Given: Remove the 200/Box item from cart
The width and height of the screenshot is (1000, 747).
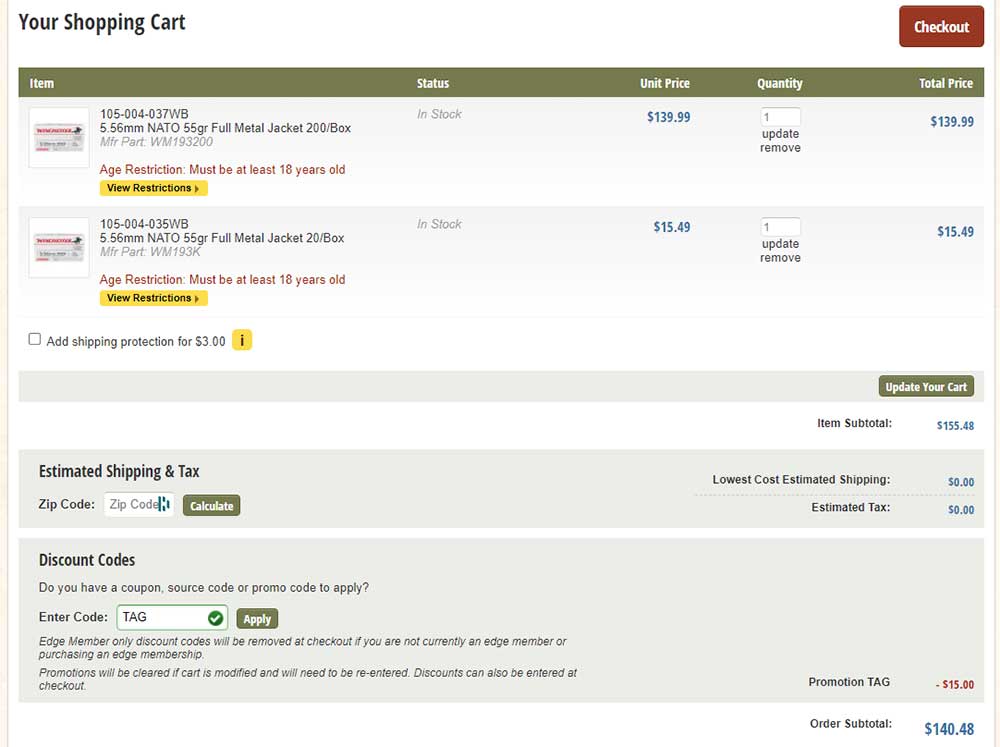Looking at the screenshot, I should pyautogui.click(x=780, y=148).
